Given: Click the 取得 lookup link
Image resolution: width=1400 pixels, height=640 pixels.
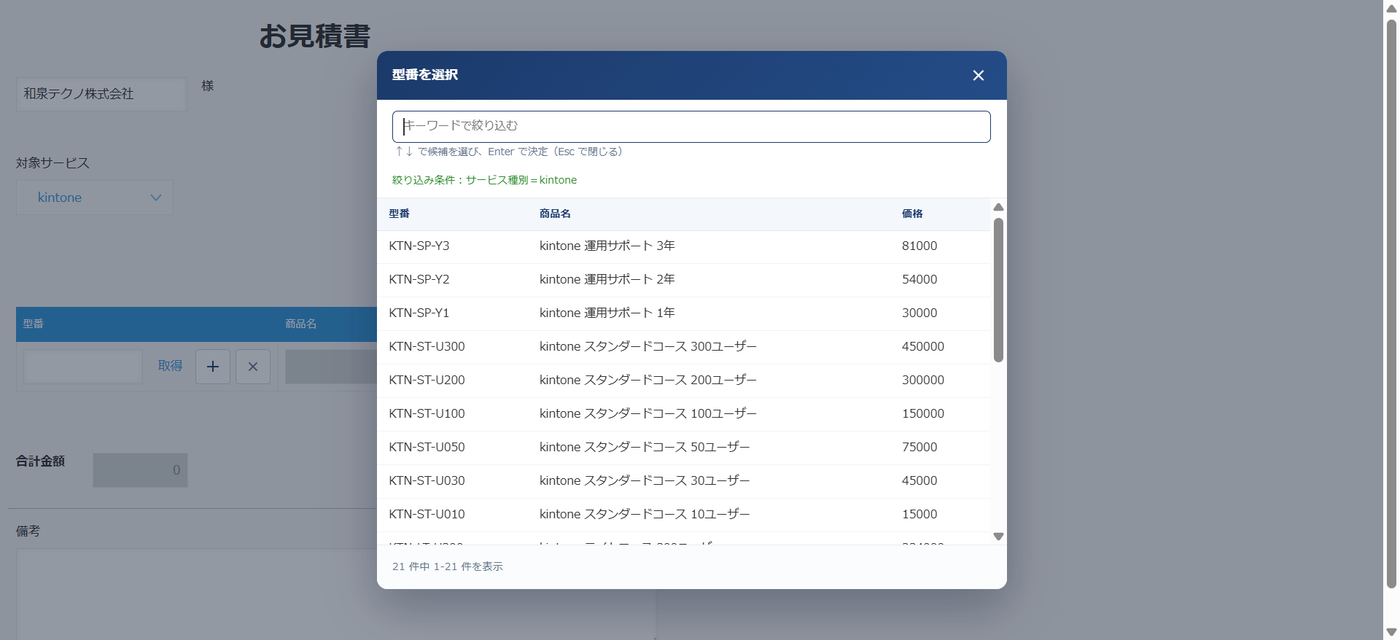Looking at the screenshot, I should pyautogui.click(x=170, y=366).
